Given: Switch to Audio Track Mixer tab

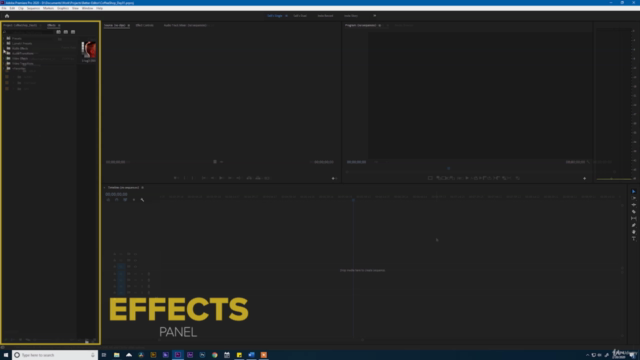Looking at the screenshot, I should click(185, 25).
